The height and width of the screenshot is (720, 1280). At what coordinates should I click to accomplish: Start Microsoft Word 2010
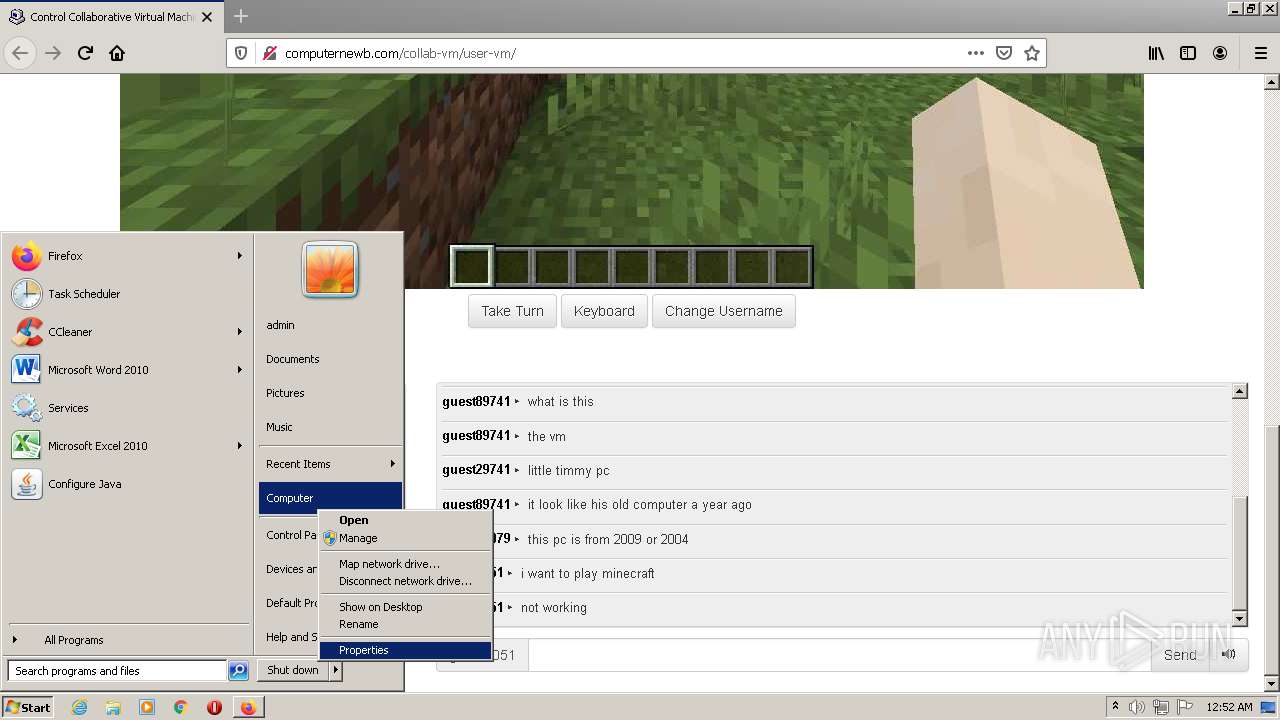(127, 370)
